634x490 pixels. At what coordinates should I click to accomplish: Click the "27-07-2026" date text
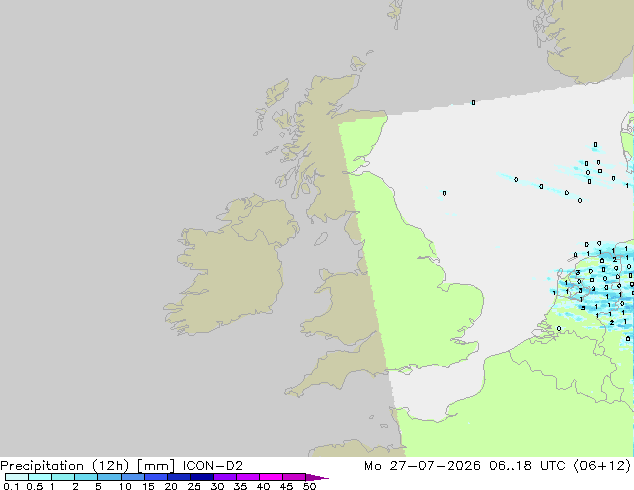[x=435, y=466]
